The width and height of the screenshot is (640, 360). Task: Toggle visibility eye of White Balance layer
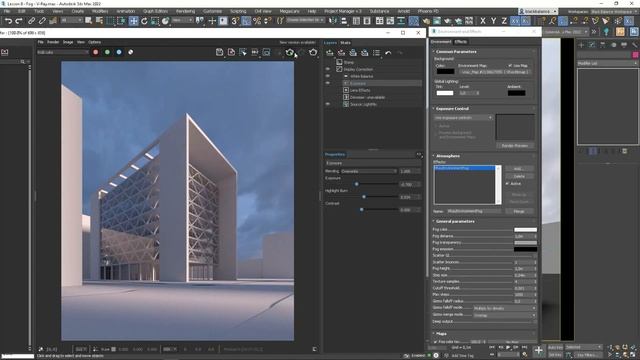tap(328, 76)
